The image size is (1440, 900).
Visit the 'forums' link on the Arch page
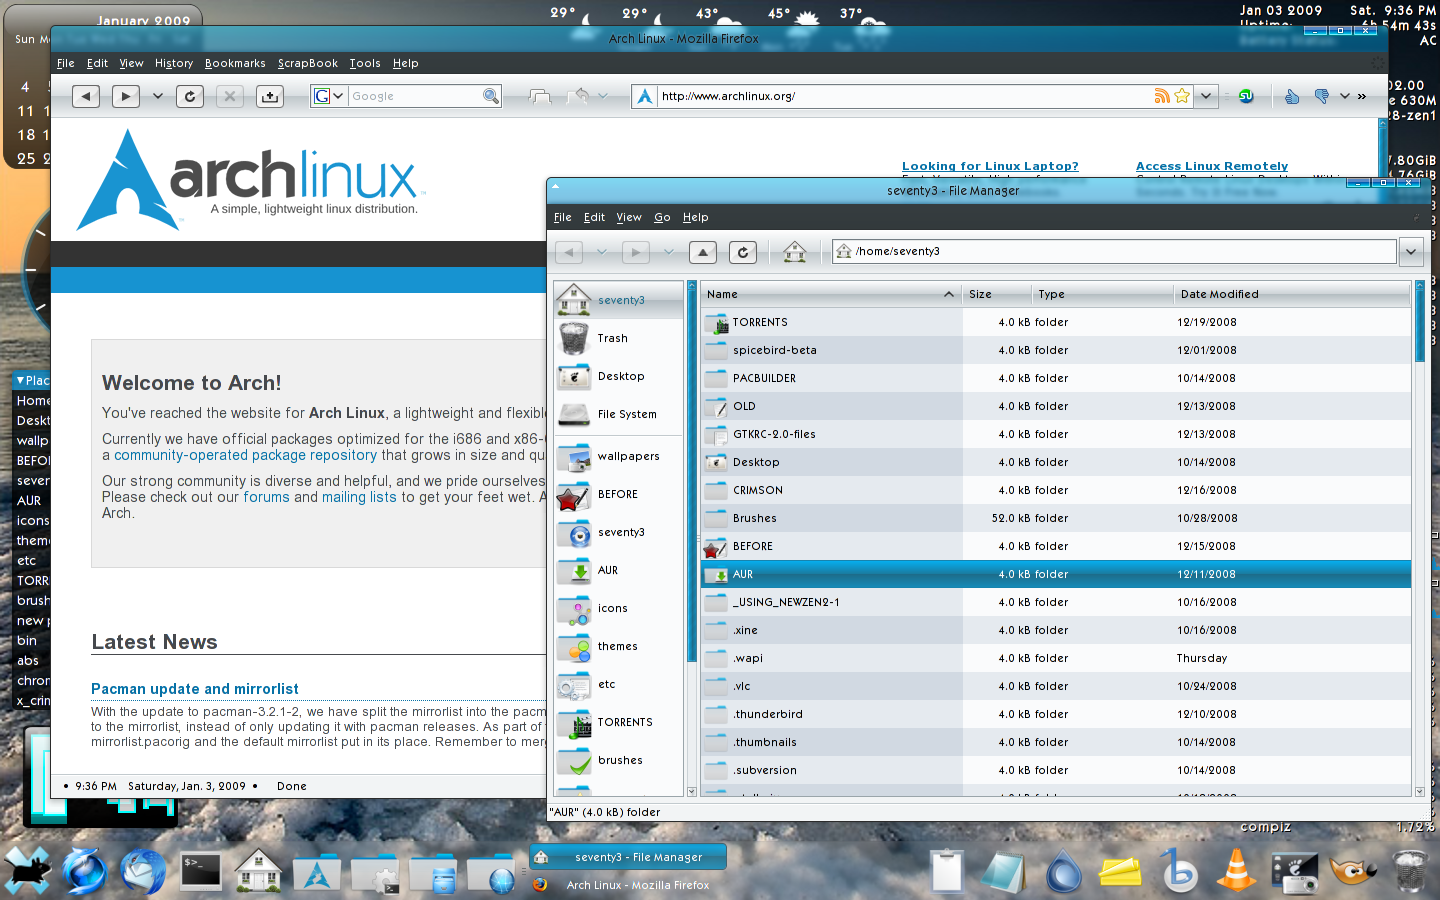pos(266,497)
